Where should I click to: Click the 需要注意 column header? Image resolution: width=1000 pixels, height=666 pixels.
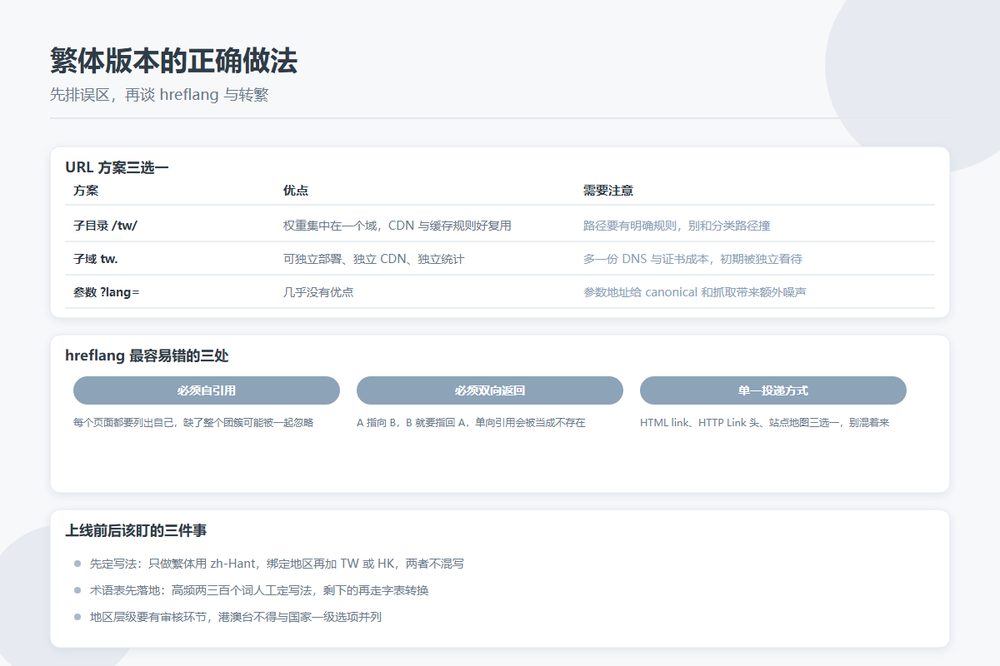click(608, 190)
